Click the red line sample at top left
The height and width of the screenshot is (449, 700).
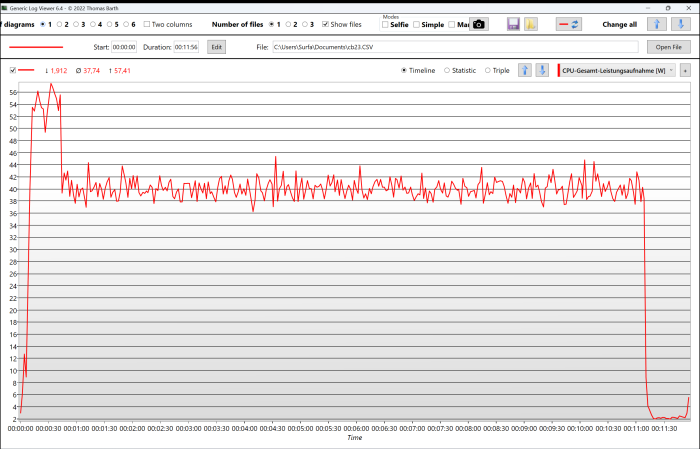(36, 47)
